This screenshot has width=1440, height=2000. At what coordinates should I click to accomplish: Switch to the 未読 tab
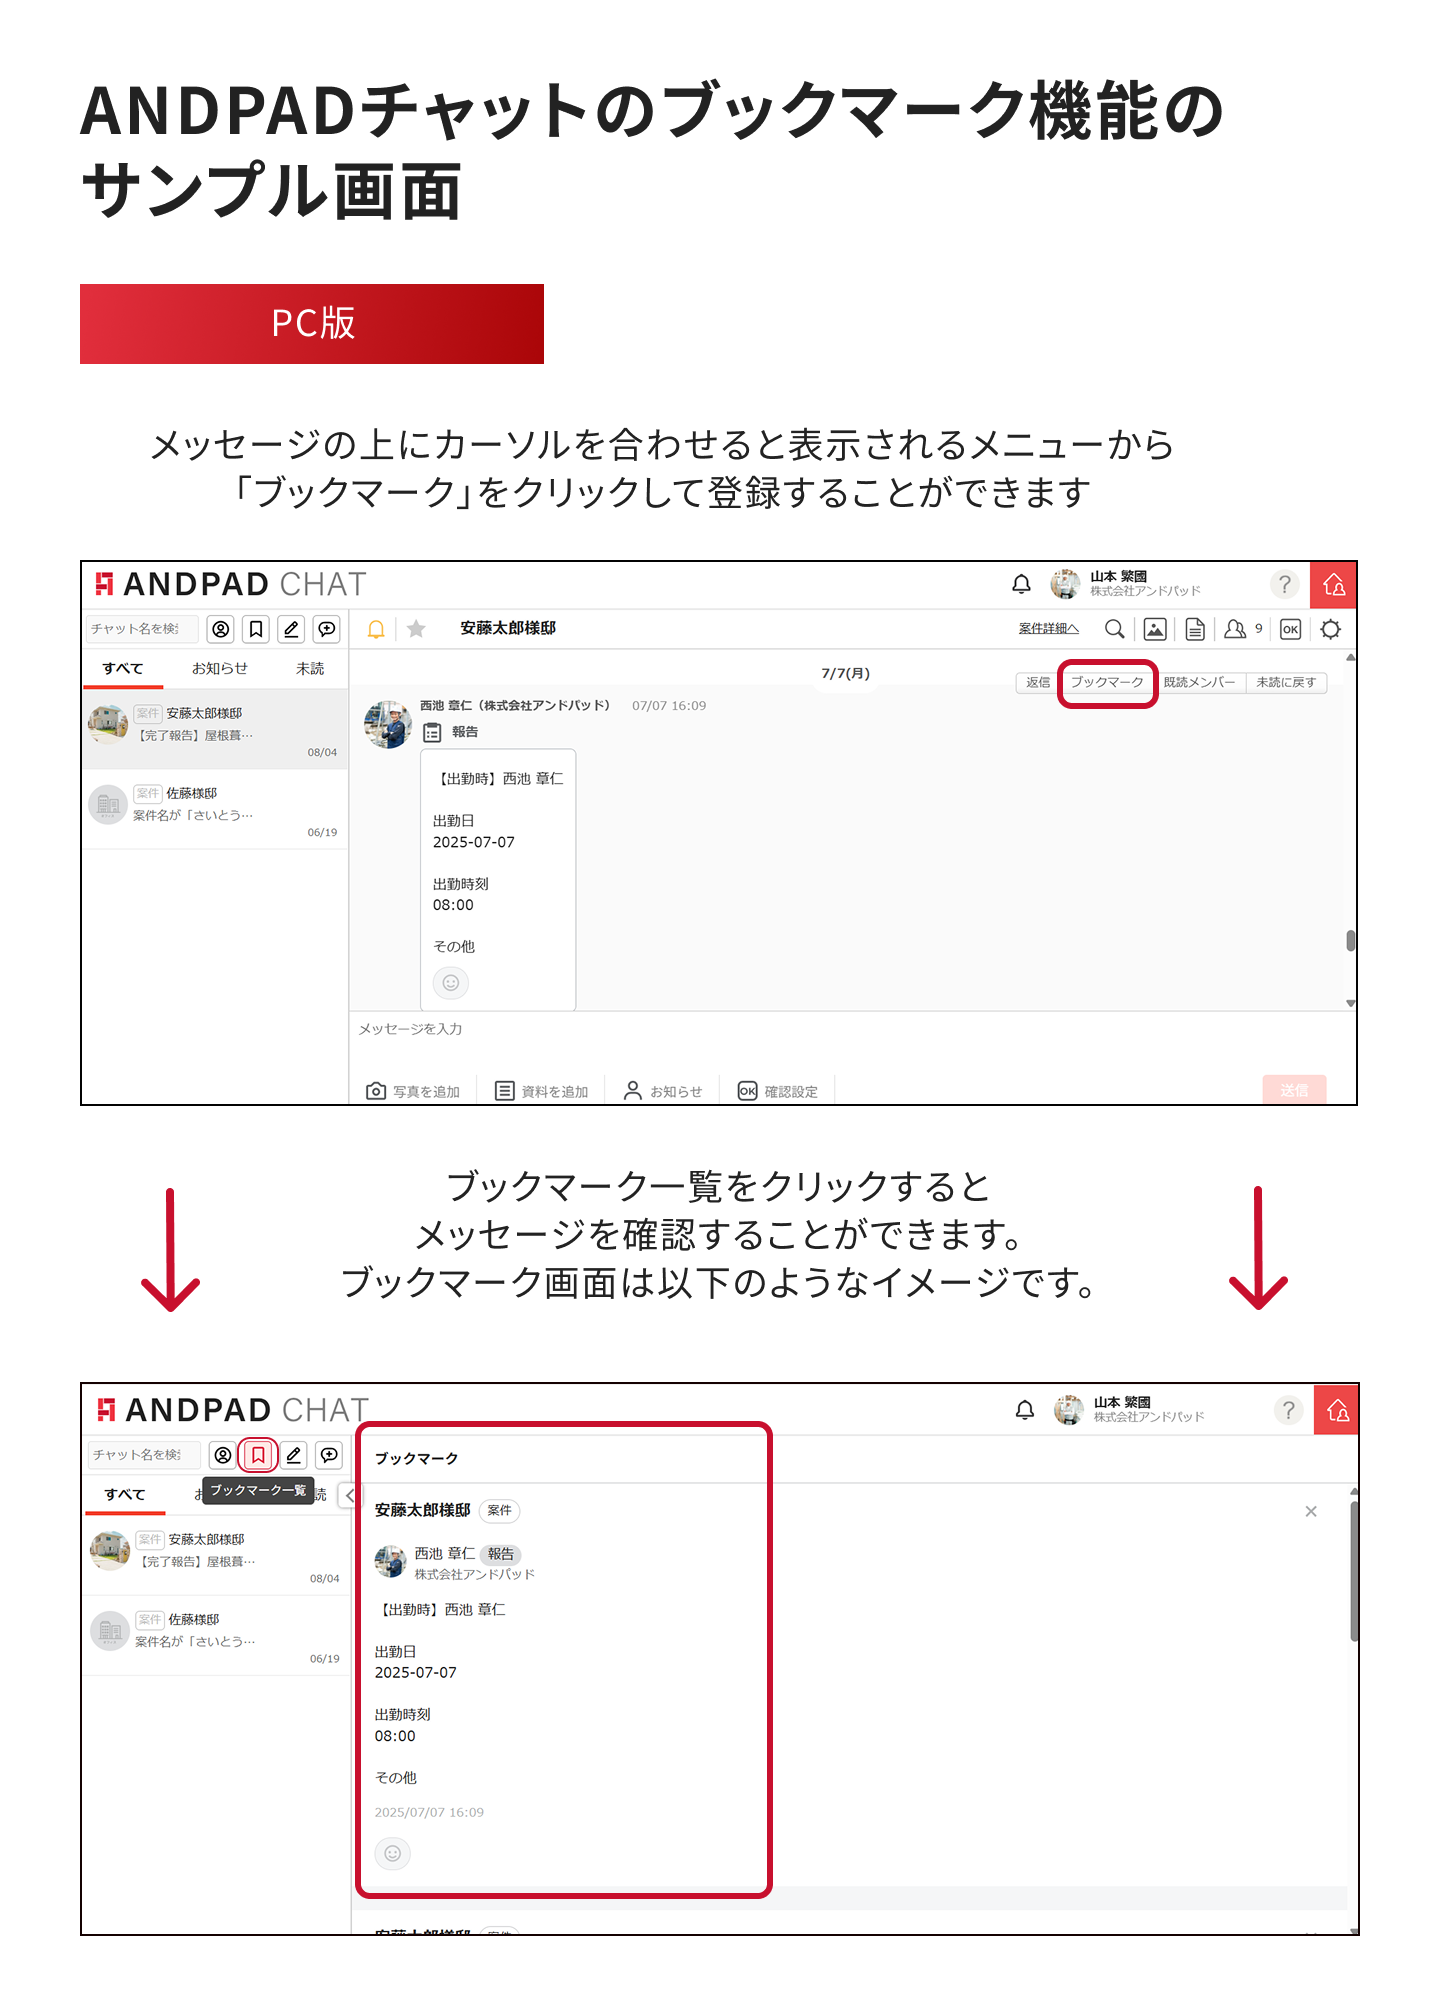coord(310,668)
